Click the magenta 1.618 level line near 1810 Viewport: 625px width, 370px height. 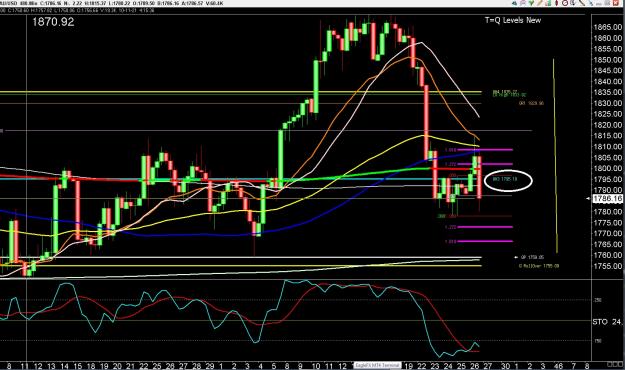[x=485, y=150]
